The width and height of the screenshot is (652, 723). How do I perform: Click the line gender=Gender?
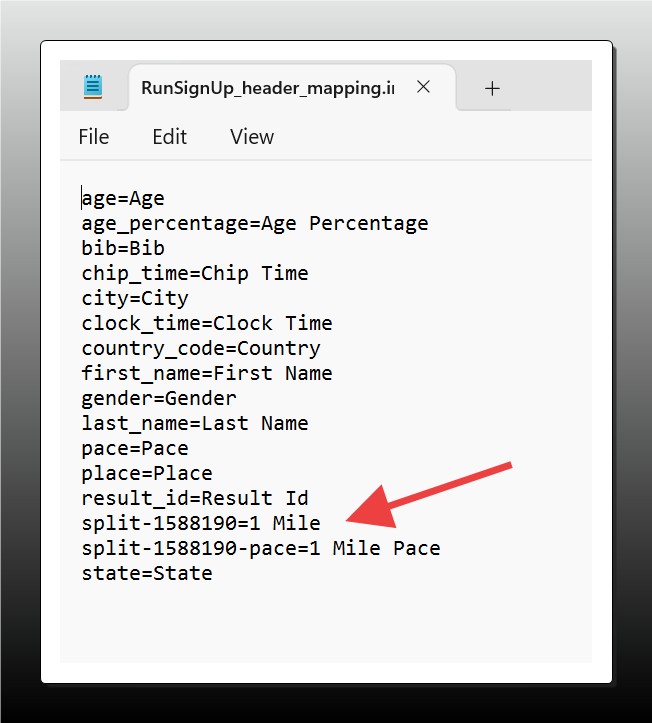click(x=159, y=398)
